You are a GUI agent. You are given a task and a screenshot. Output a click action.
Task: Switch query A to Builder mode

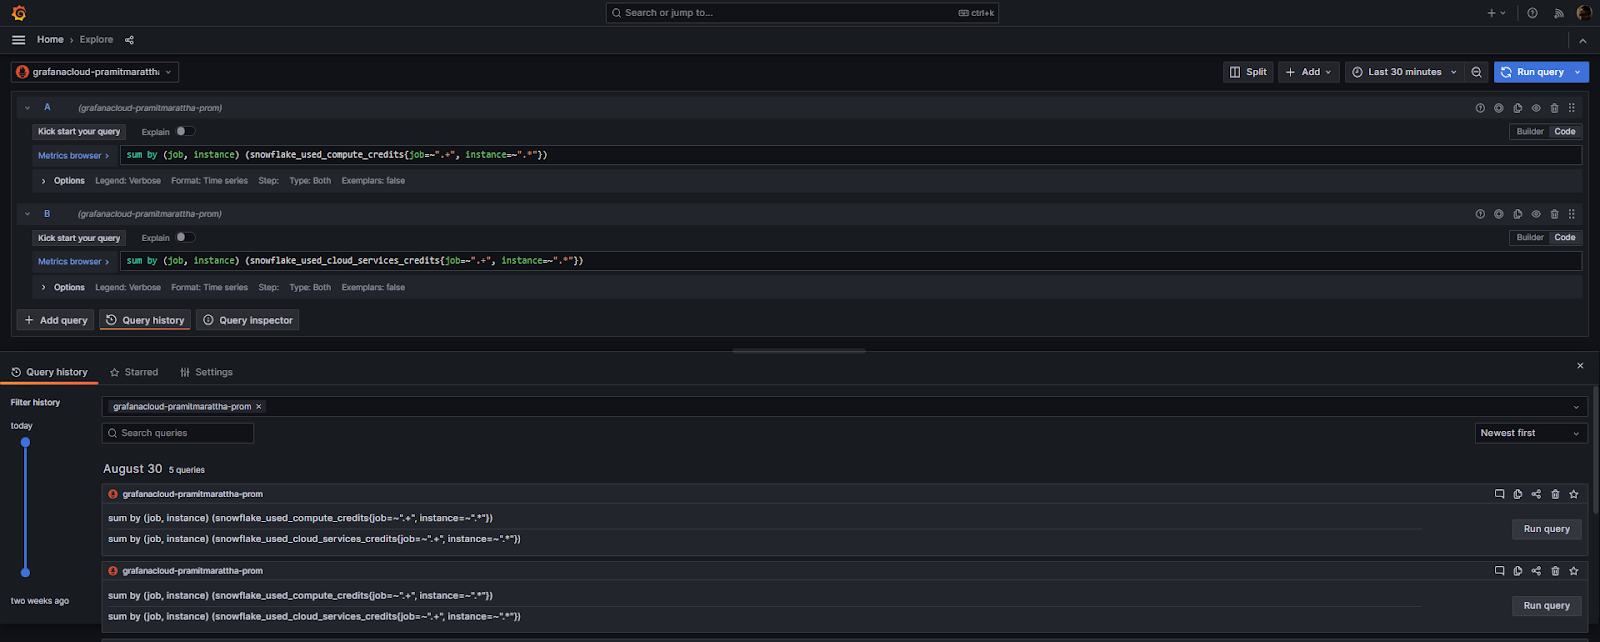(x=1530, y=131)
